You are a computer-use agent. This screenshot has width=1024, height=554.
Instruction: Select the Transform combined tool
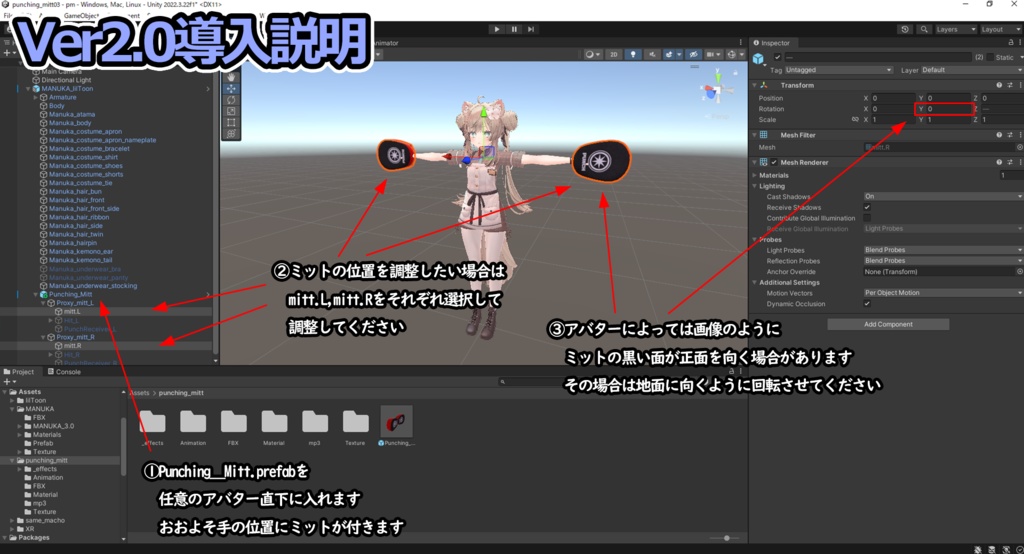coord(231,133)
